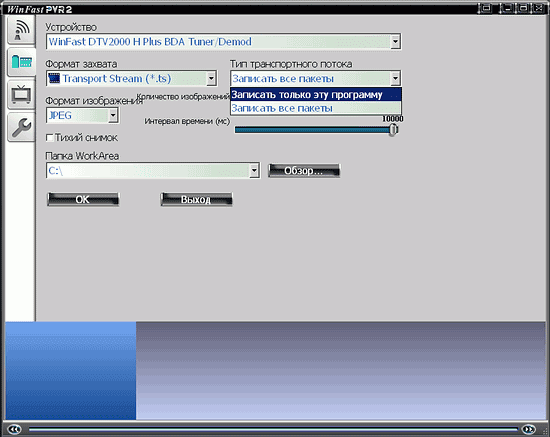The image size is (550, 437).
Task: Select Записать все пакеты list option
Action: [316, 108]
